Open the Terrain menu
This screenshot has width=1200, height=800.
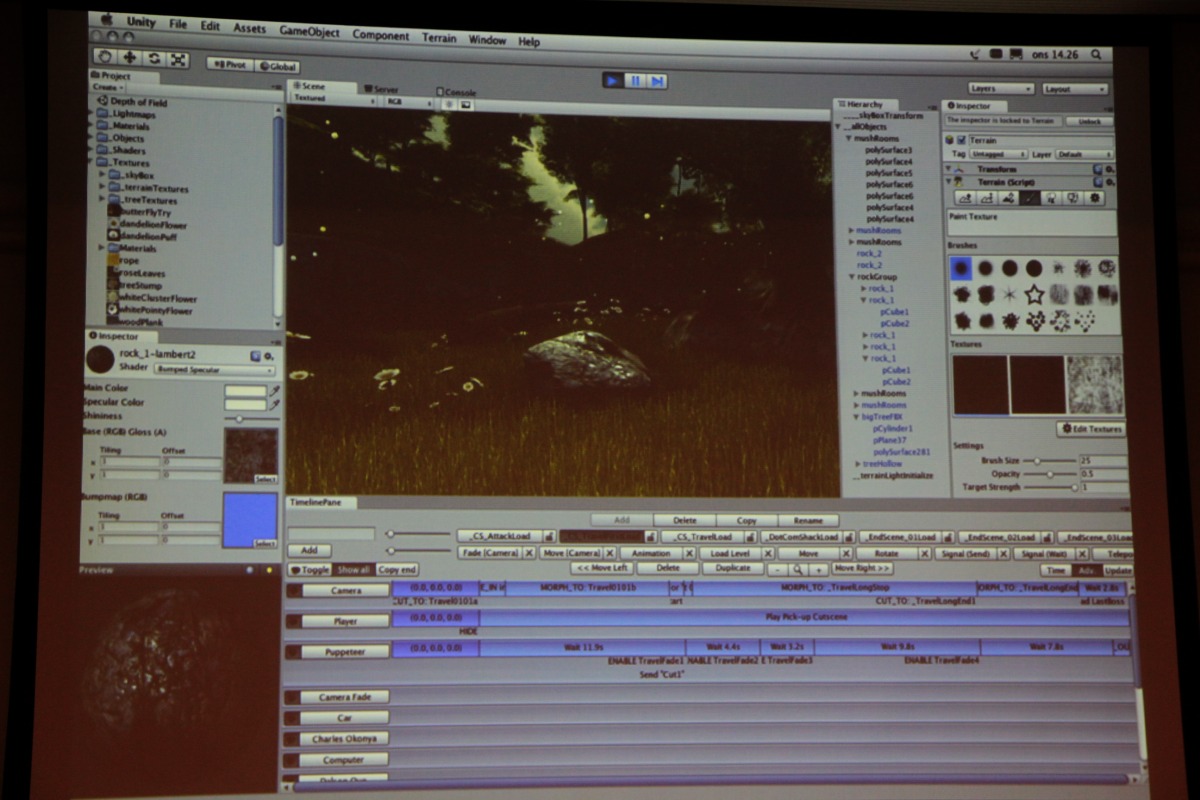438,38
